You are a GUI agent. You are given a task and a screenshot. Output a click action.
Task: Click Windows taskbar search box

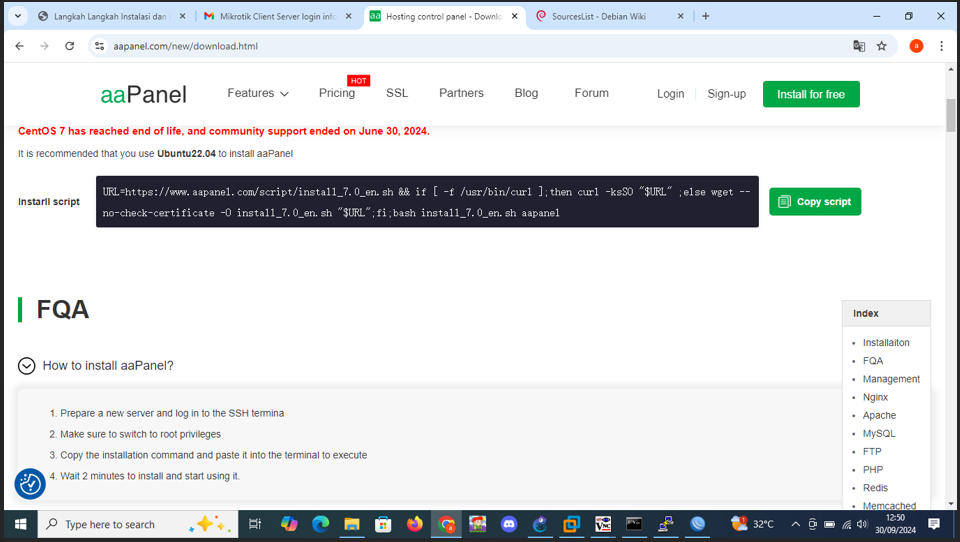click(138, 524)
